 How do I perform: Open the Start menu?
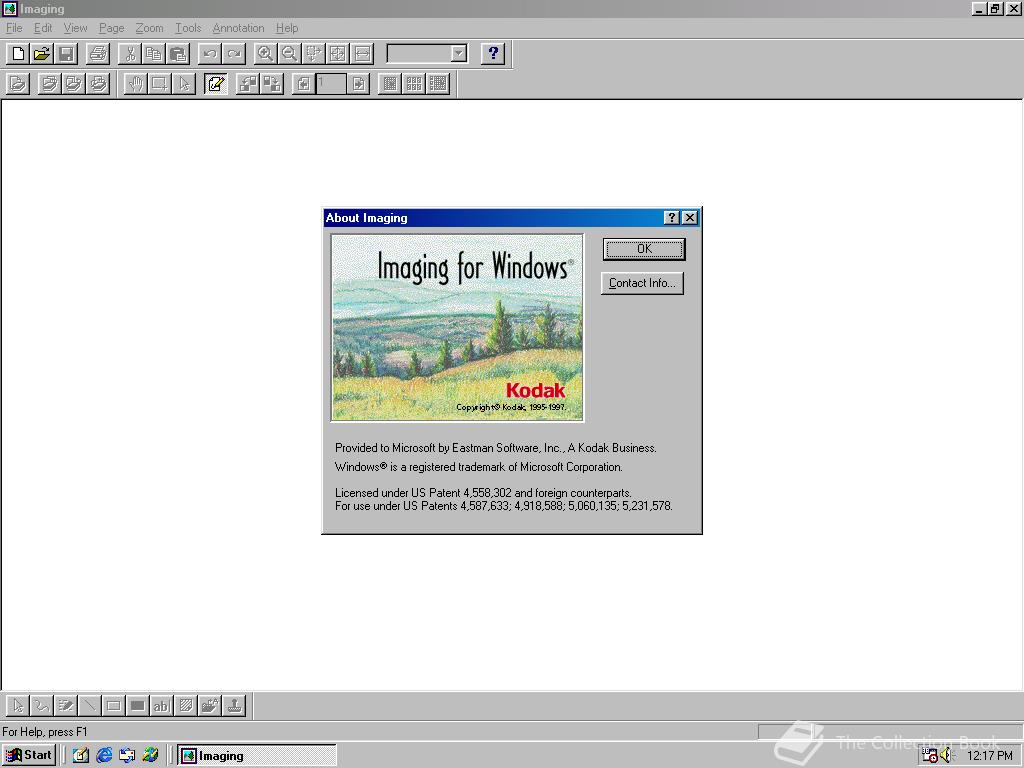pyautogui.click(x=29, y=756)
